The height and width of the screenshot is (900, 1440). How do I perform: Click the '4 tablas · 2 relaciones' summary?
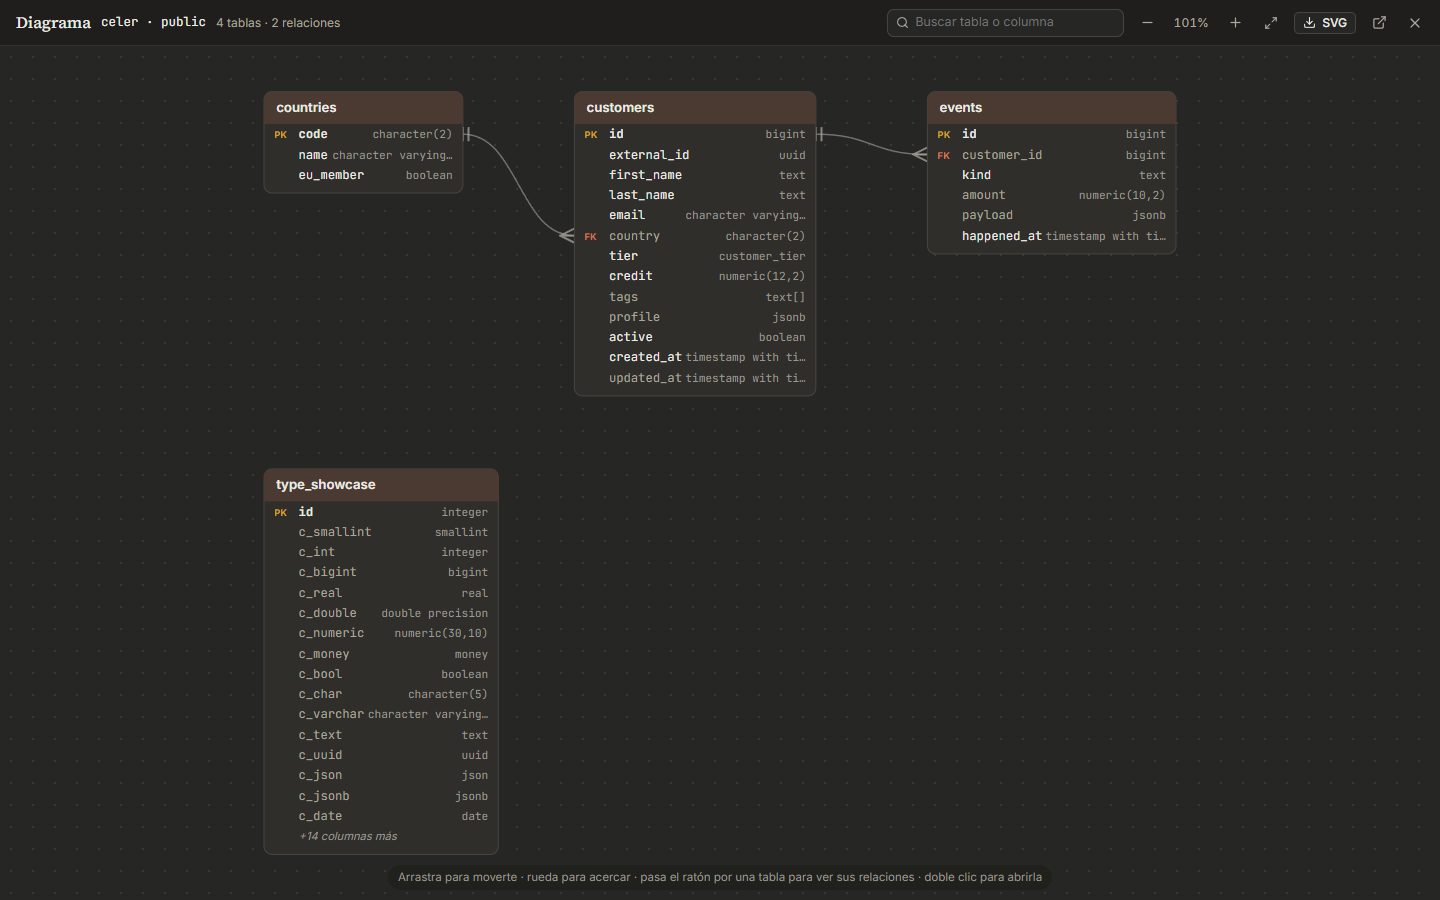[x=278, y=23]
